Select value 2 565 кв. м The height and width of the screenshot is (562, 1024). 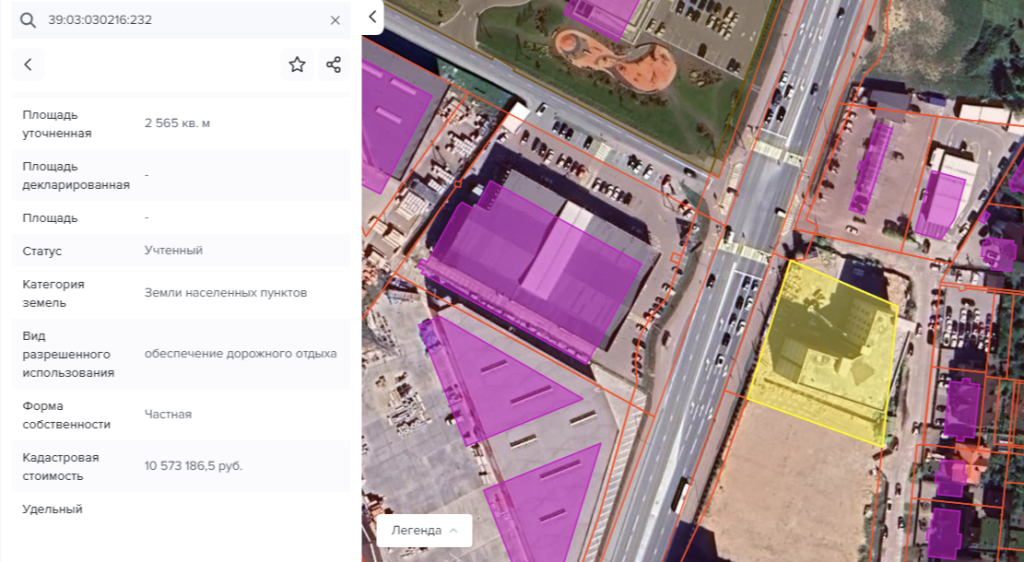(x=177, y=123)
